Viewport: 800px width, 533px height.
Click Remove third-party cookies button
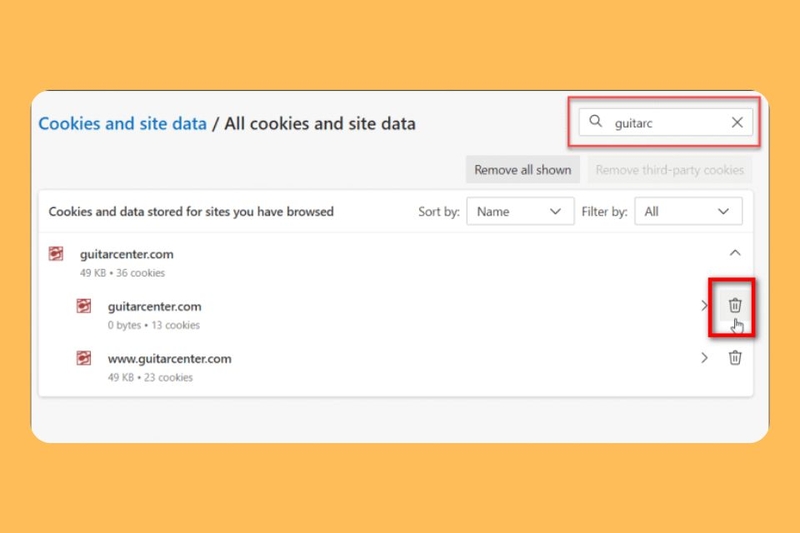tap(669, 170)
